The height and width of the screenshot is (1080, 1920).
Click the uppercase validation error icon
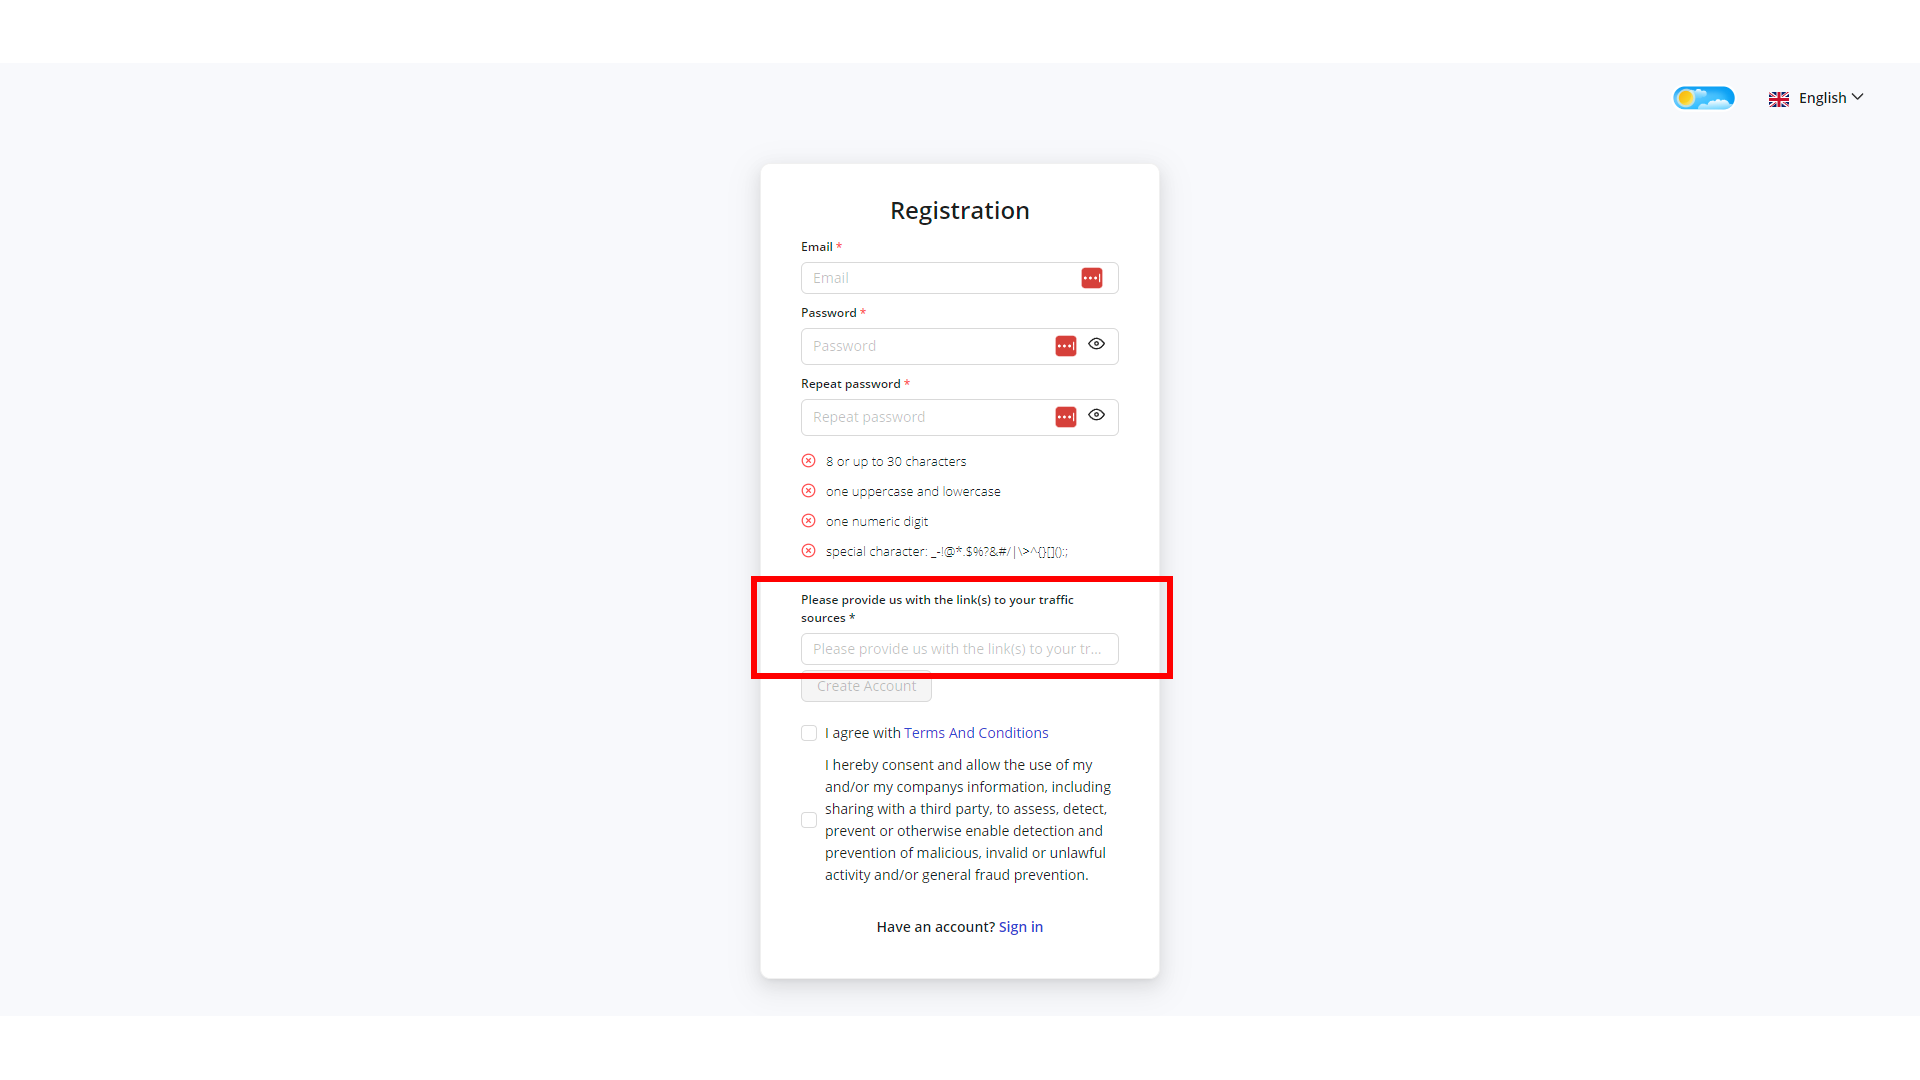808,491
